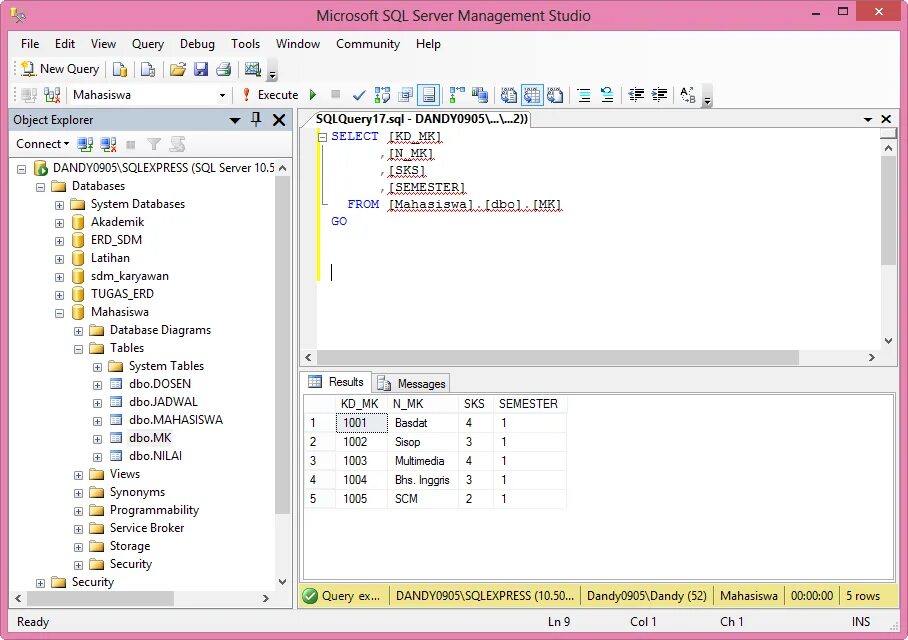Select Results to Text option
The image size is (908, 640).
click(508, 95)
